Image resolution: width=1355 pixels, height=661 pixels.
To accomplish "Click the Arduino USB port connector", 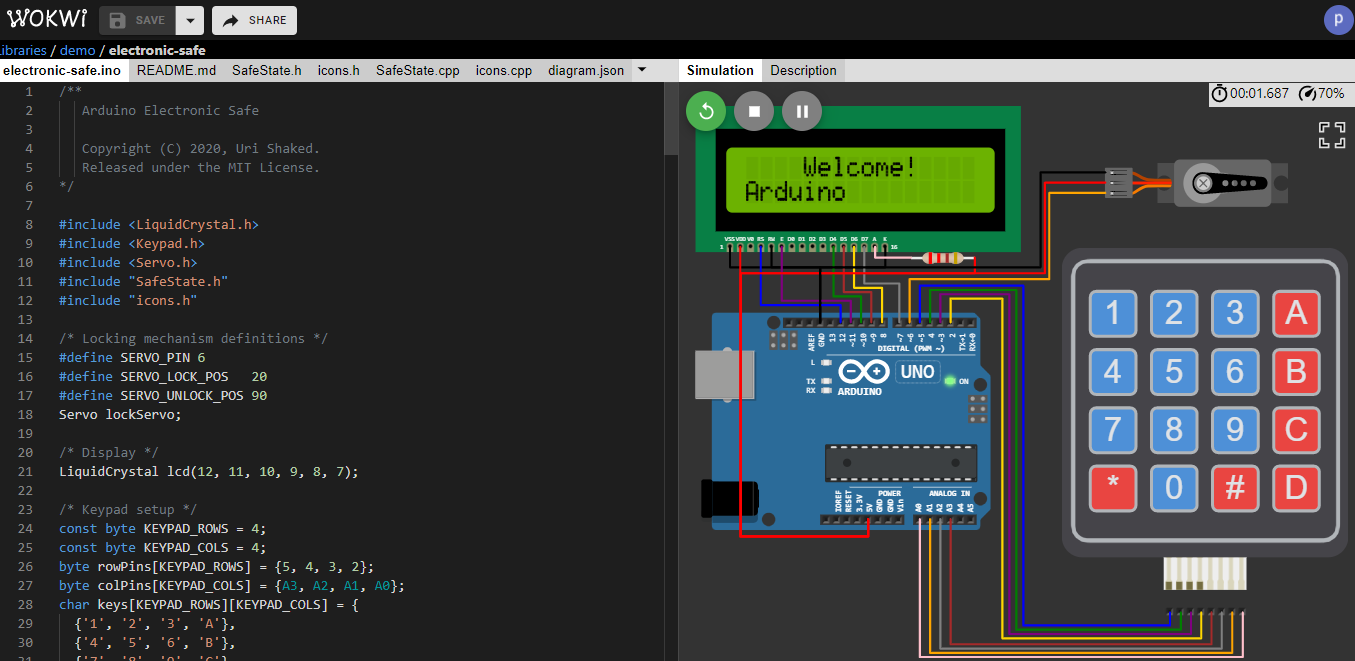I will point(723,376).
